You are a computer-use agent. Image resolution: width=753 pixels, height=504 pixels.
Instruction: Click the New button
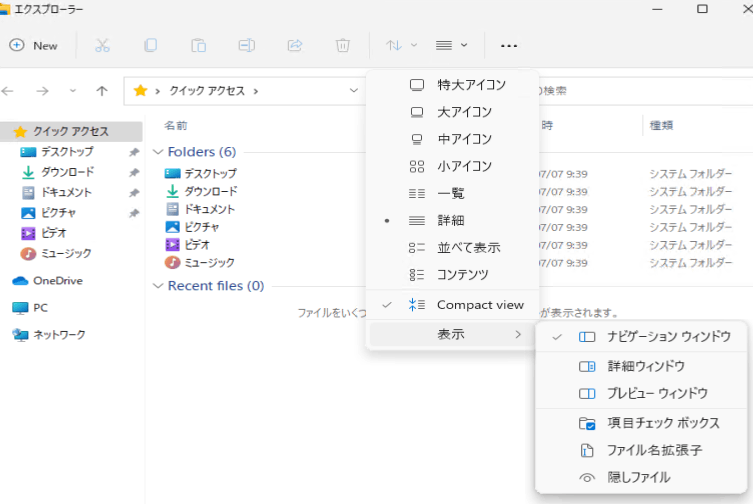point(34,46)
